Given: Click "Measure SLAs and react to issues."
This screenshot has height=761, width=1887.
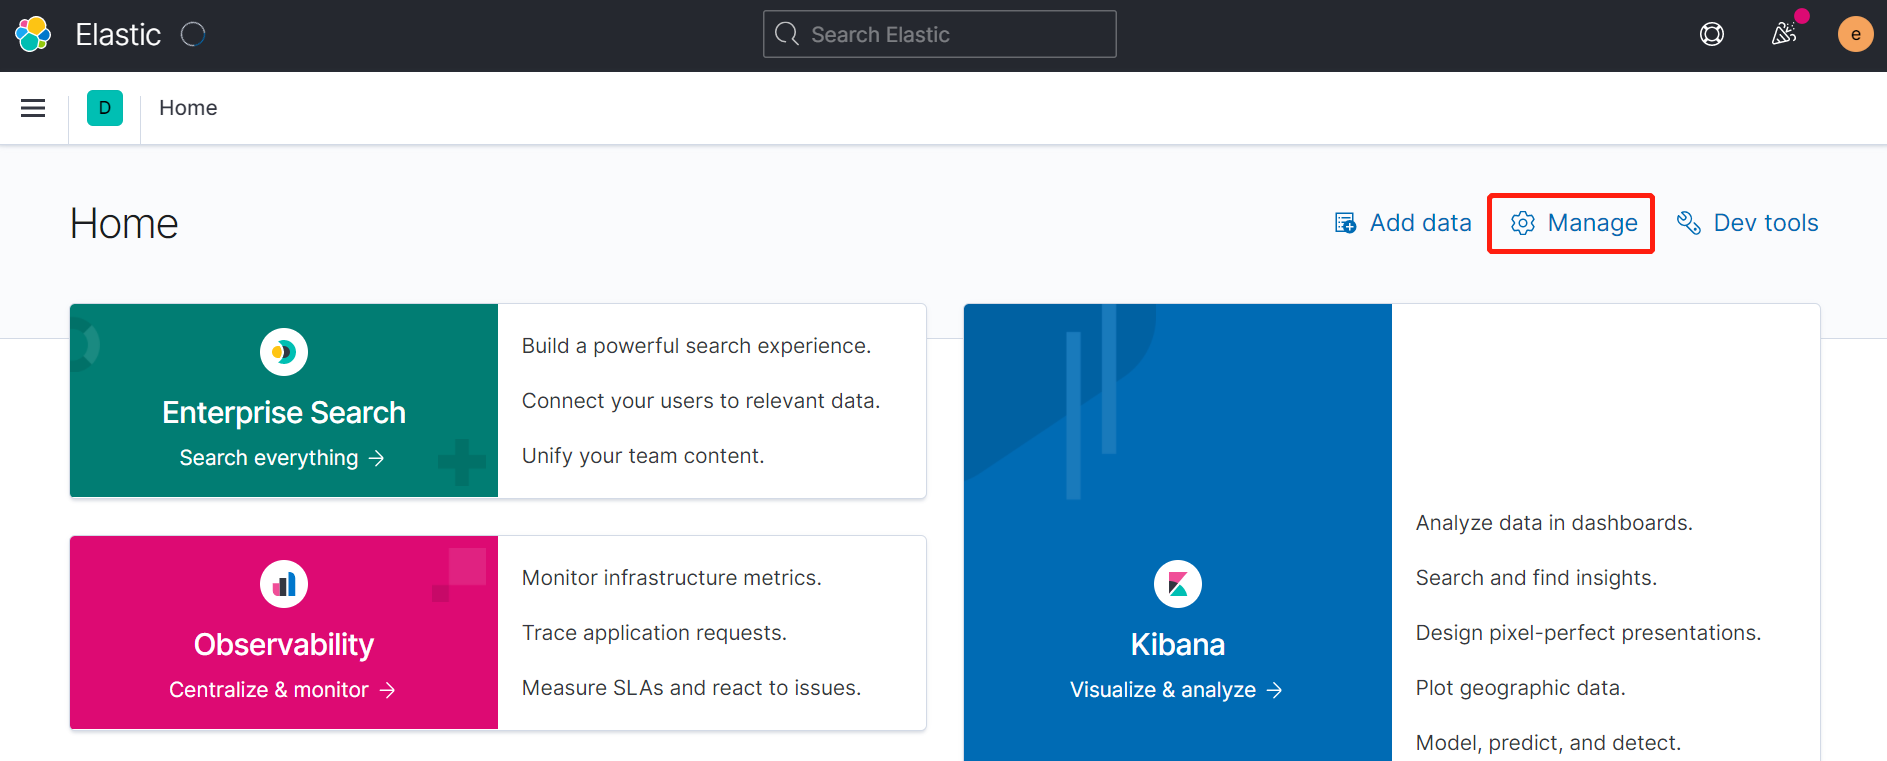Looking at the screenshot, I should point(692,688).
